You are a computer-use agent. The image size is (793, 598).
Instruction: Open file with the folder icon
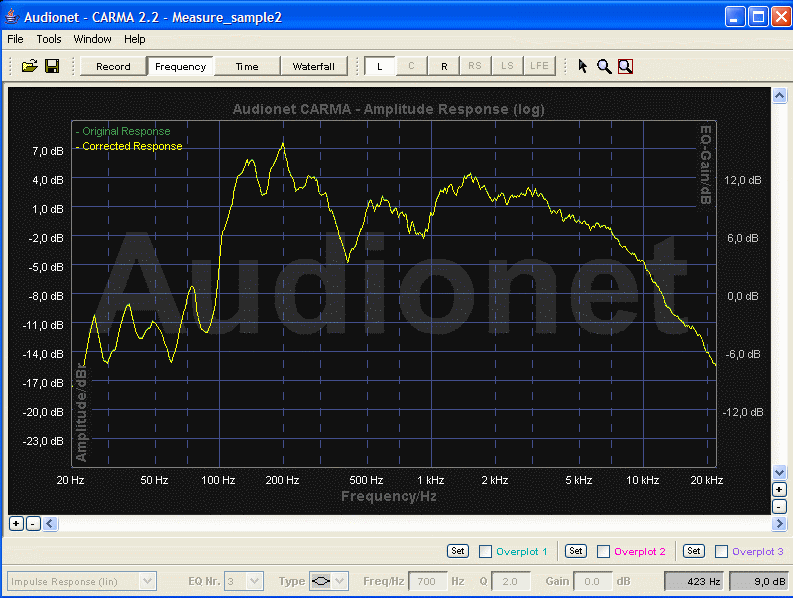[x=29, y=66]
